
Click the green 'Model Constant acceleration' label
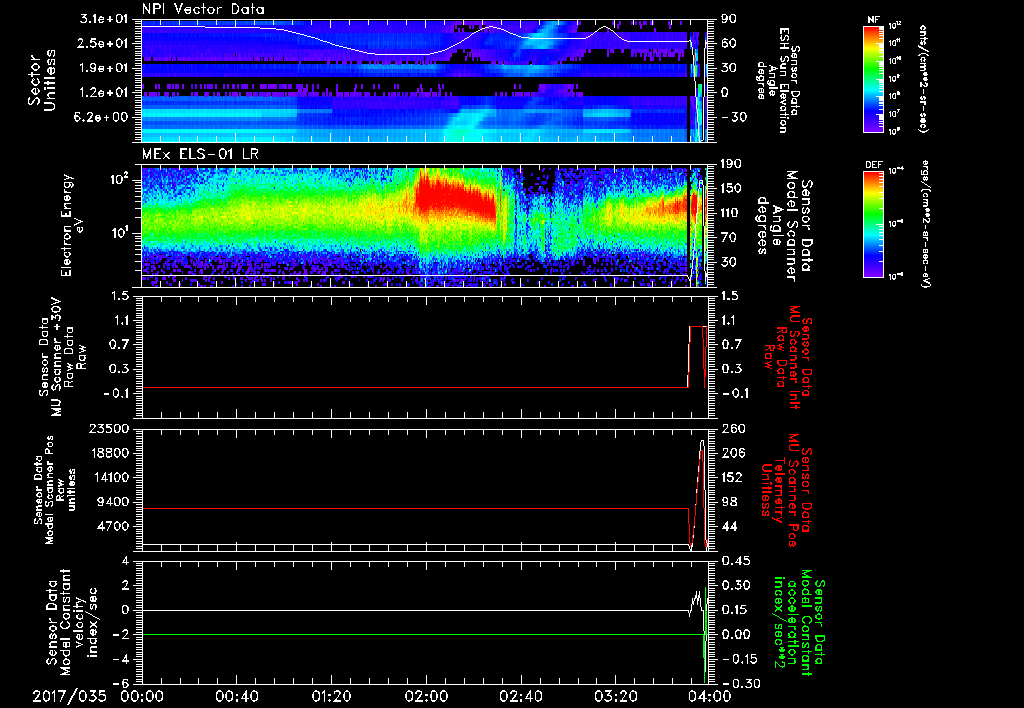799,623
